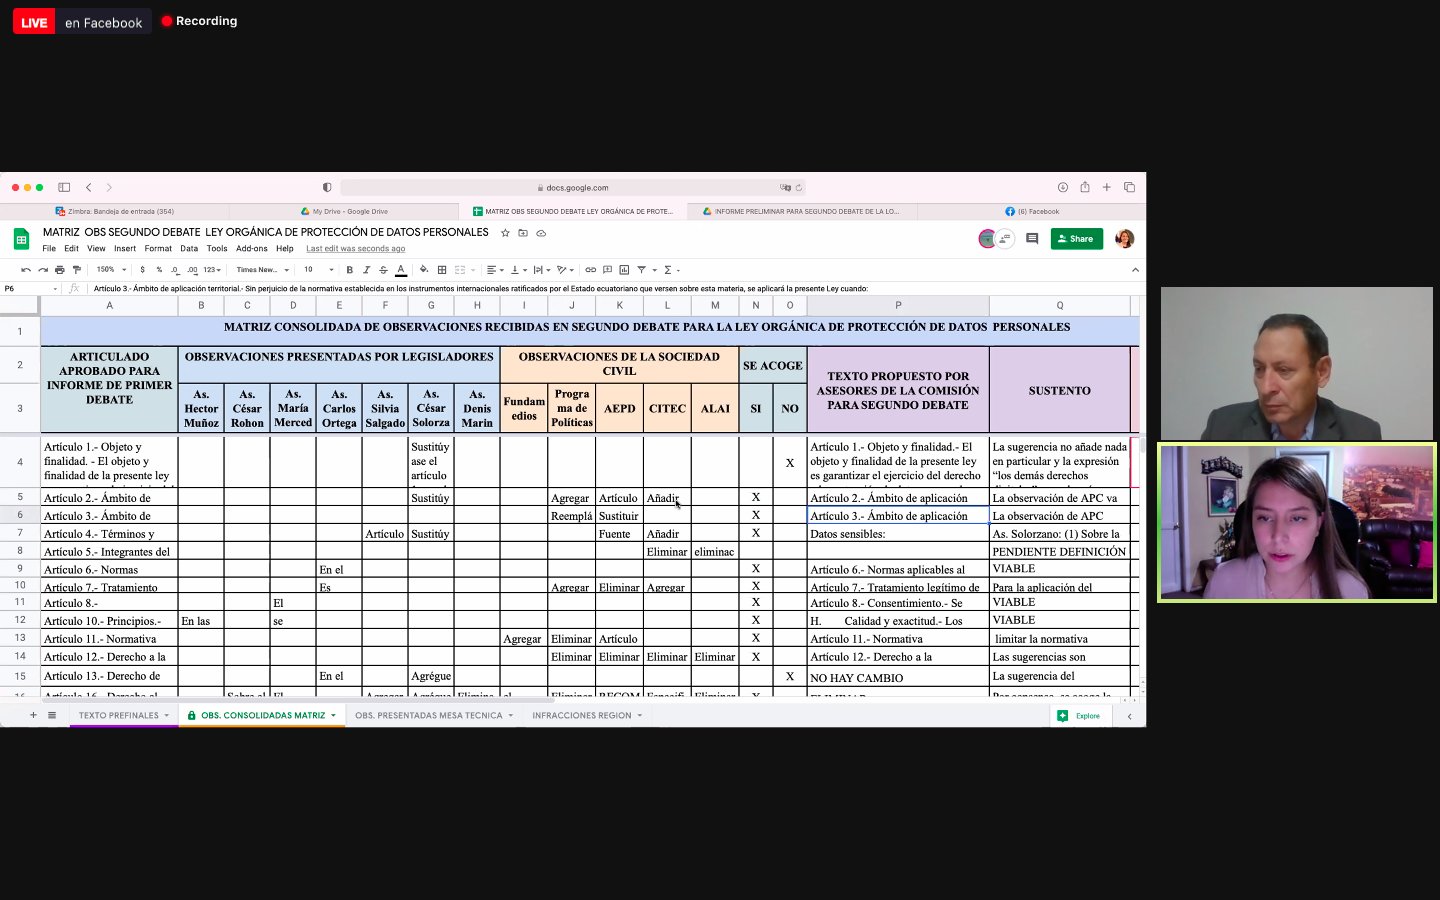The width and height of the screenshot is (1440, 900).
Task: Open the Borders tool
Action: [x=442, y=270]
